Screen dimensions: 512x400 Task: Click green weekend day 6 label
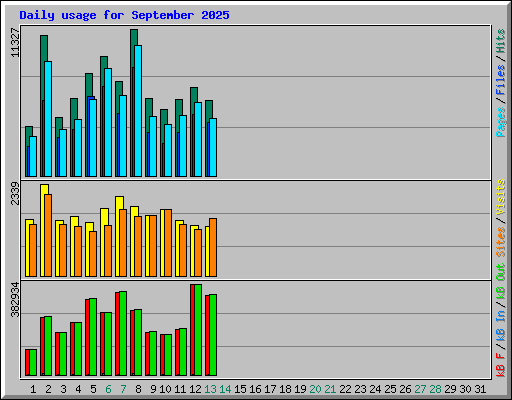point(108,389)
